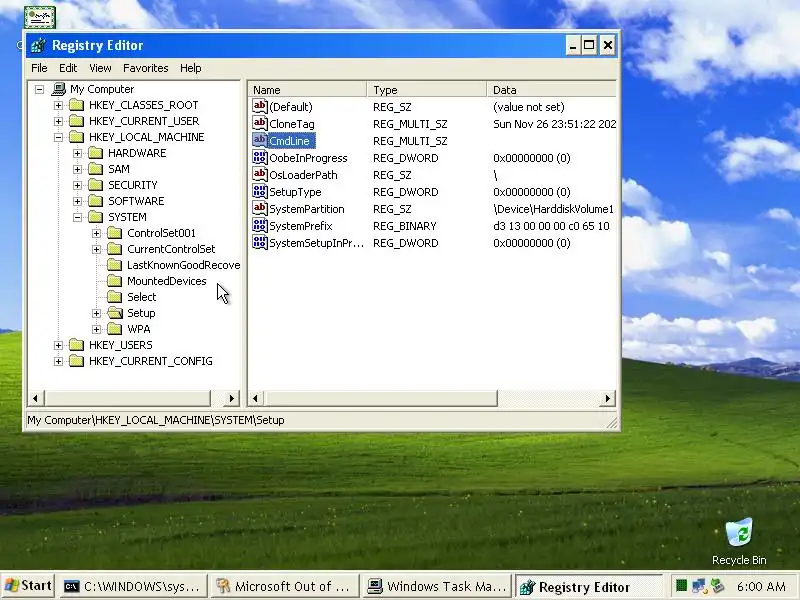800x600 pixels.
Task: Click the SYSTEM folder icon
Action: [95, 217]
